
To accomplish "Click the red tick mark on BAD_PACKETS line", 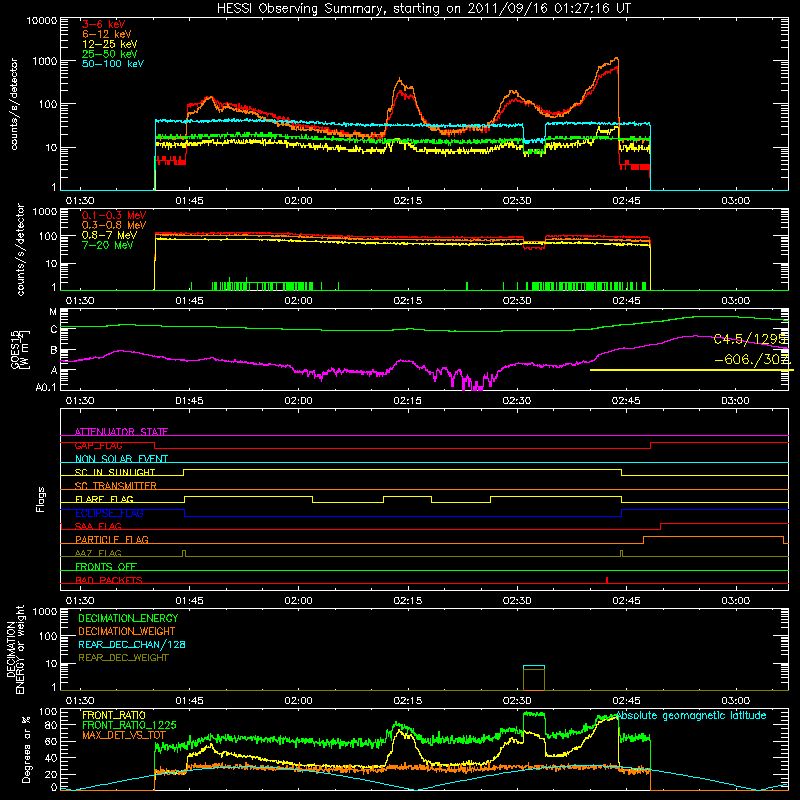I will pos(607,580).
